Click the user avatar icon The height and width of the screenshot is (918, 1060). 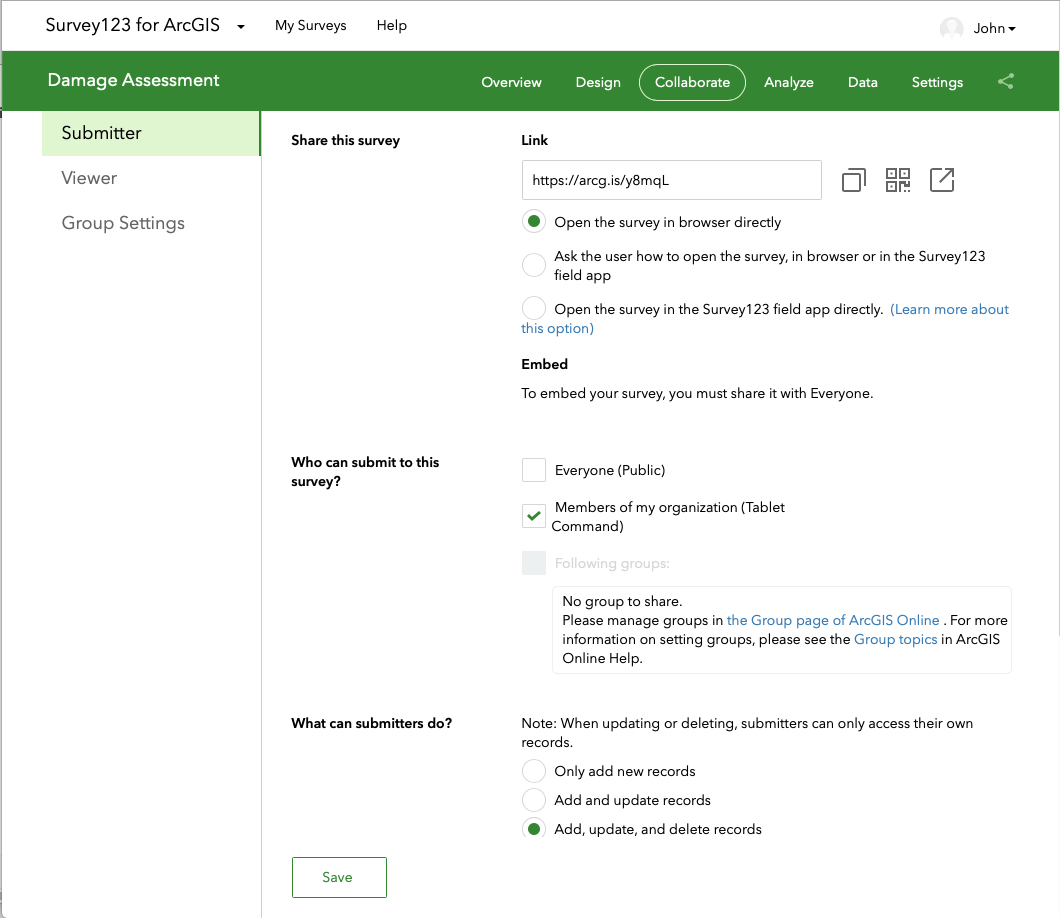pos(951,28)
